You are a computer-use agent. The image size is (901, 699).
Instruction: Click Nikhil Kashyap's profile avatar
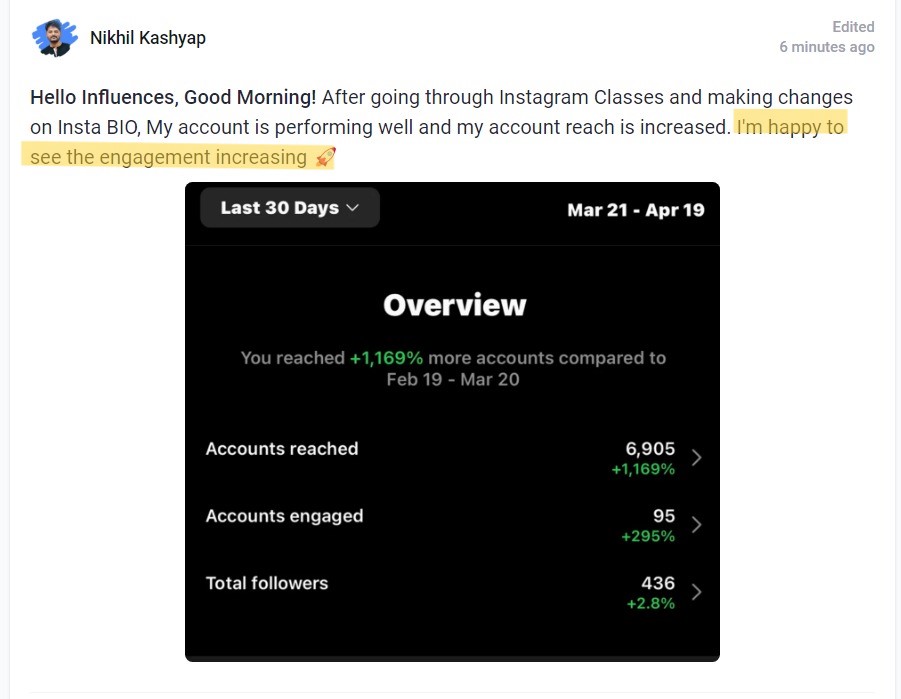[x=55, y=38]
